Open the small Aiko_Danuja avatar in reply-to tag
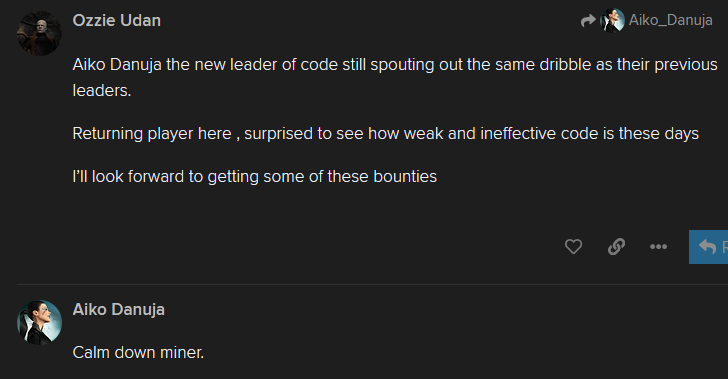 pyautogui.click(x=612, y=20)
